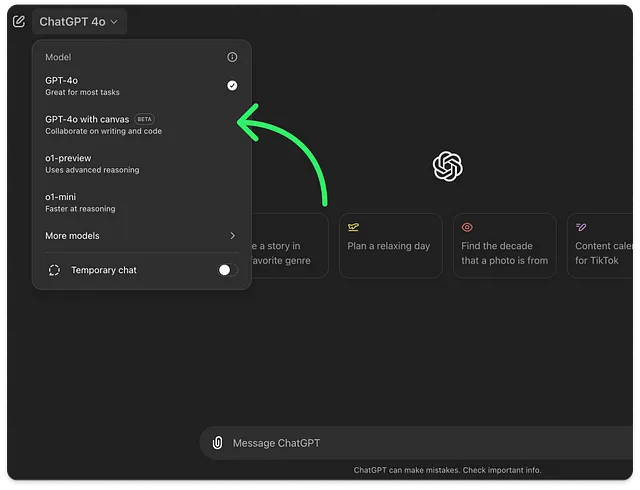Click the eye icon on photo decade card

(467, 227)
